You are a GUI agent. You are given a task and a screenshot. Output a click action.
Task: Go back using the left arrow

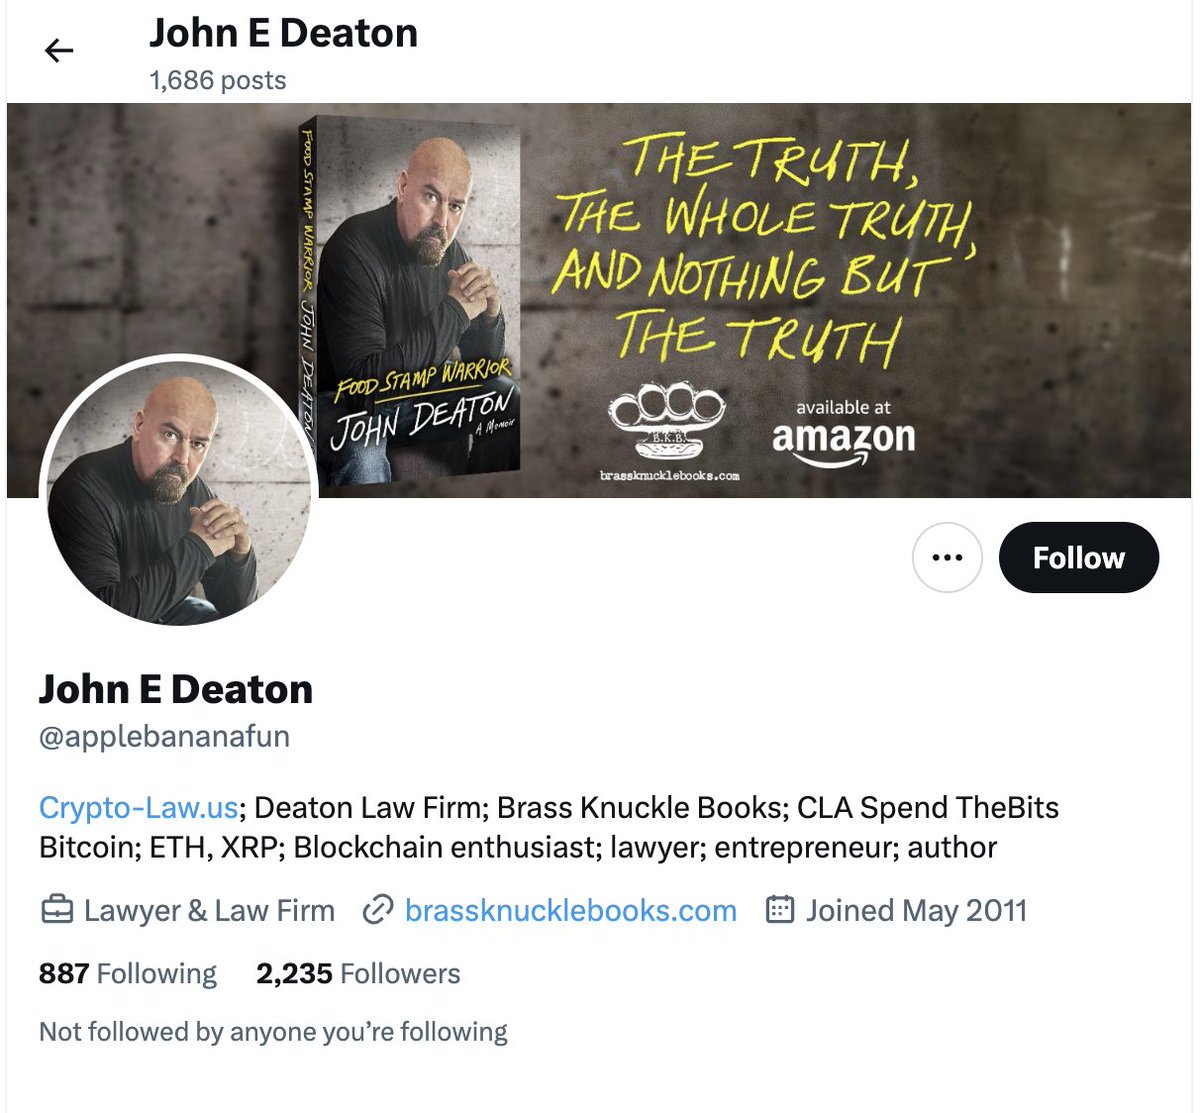59,50
